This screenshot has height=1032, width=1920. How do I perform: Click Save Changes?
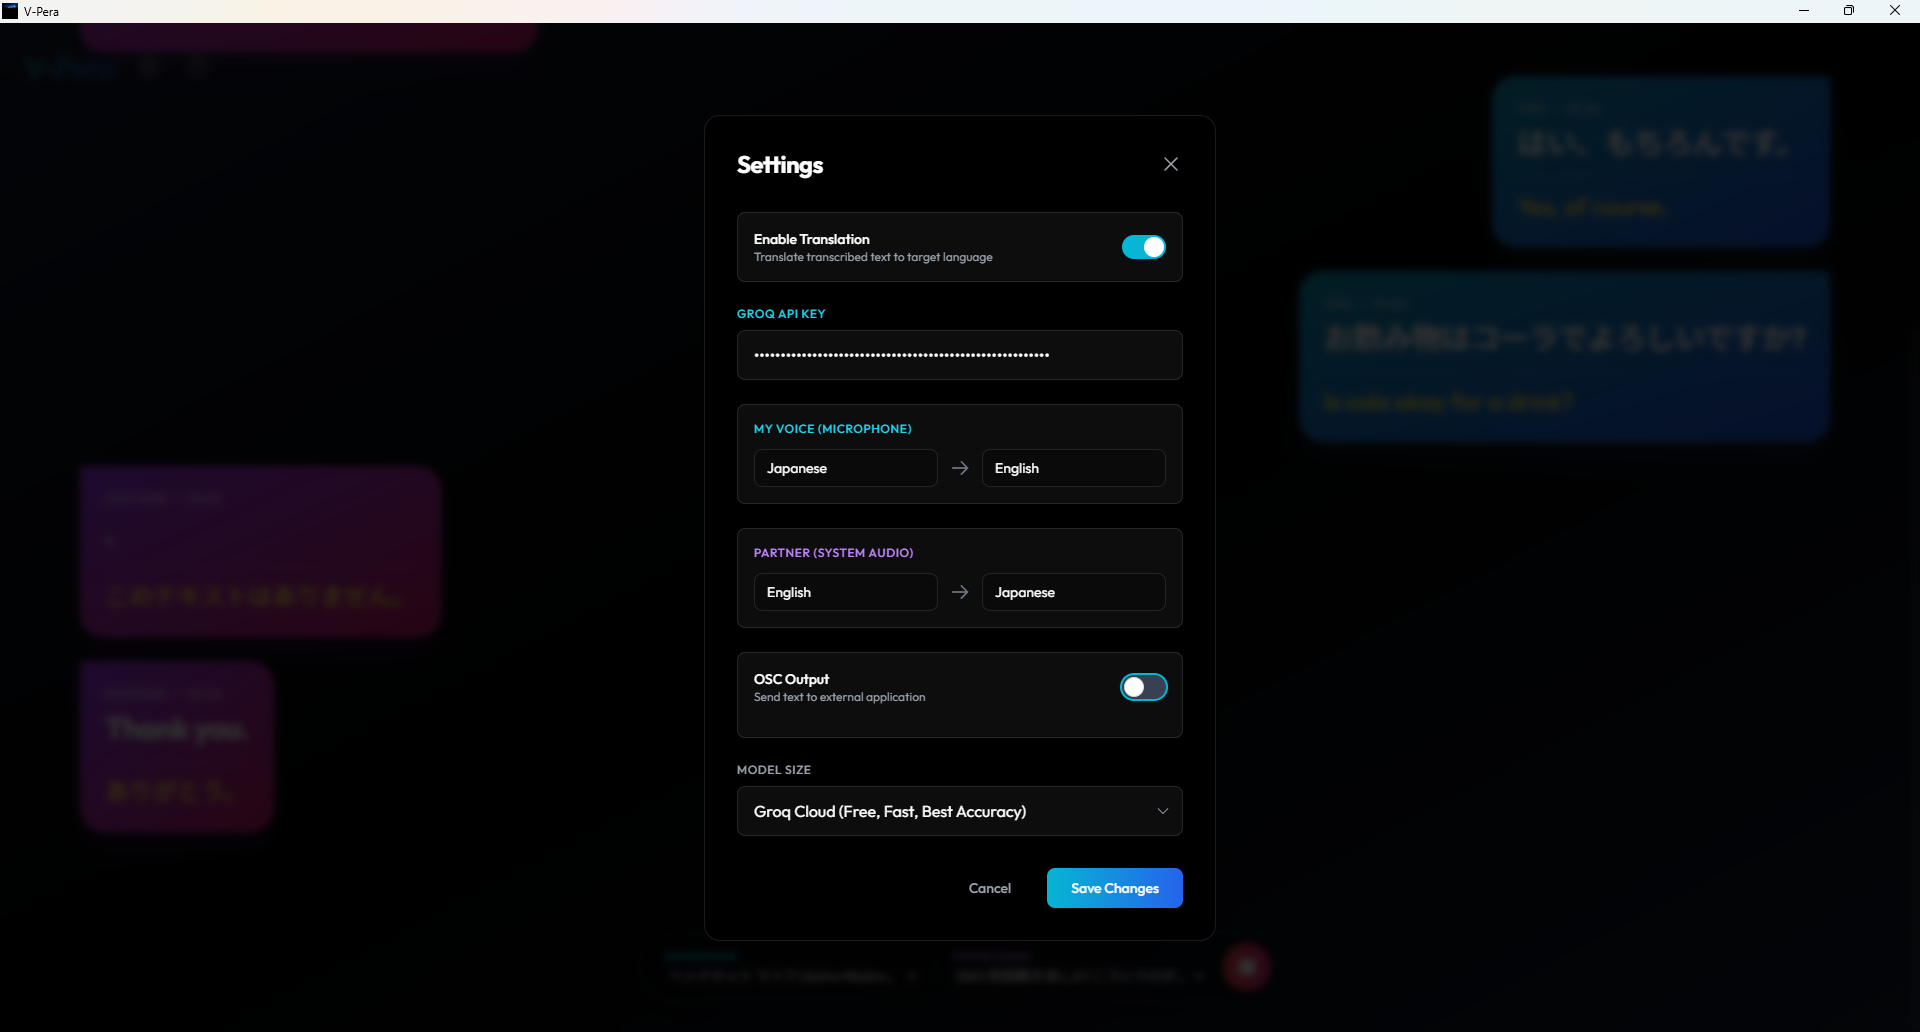tap(1114, 888)
